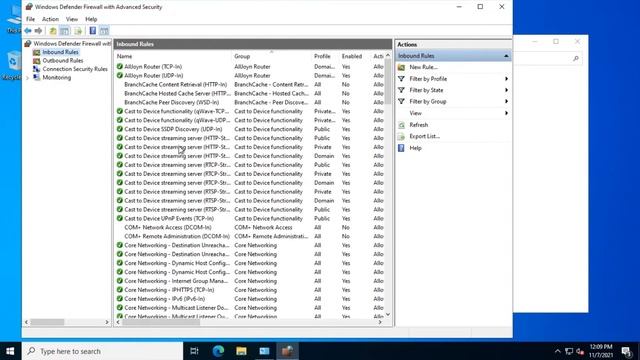Open File Explorer from the taskbar
The image size is (640, 360).
click(241, 351)
